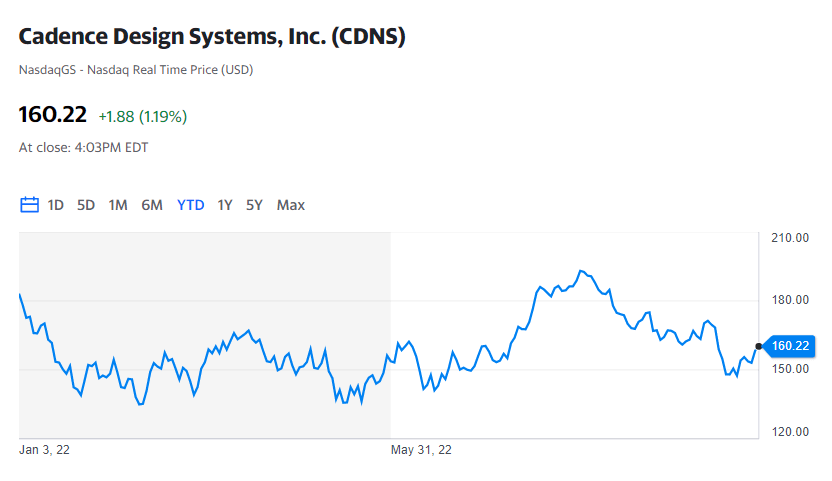832x481 pixels.
Task: Click the 160.22 current price flag
Action: tap(790, 346)
